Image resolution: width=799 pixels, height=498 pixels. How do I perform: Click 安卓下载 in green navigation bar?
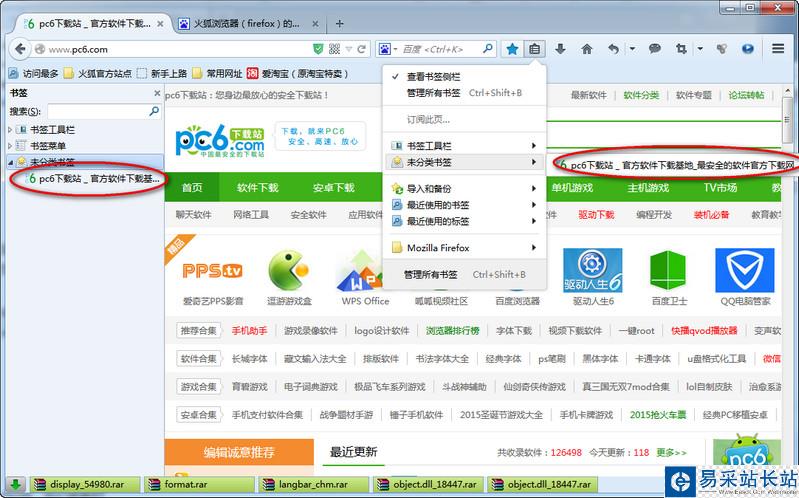333,188
